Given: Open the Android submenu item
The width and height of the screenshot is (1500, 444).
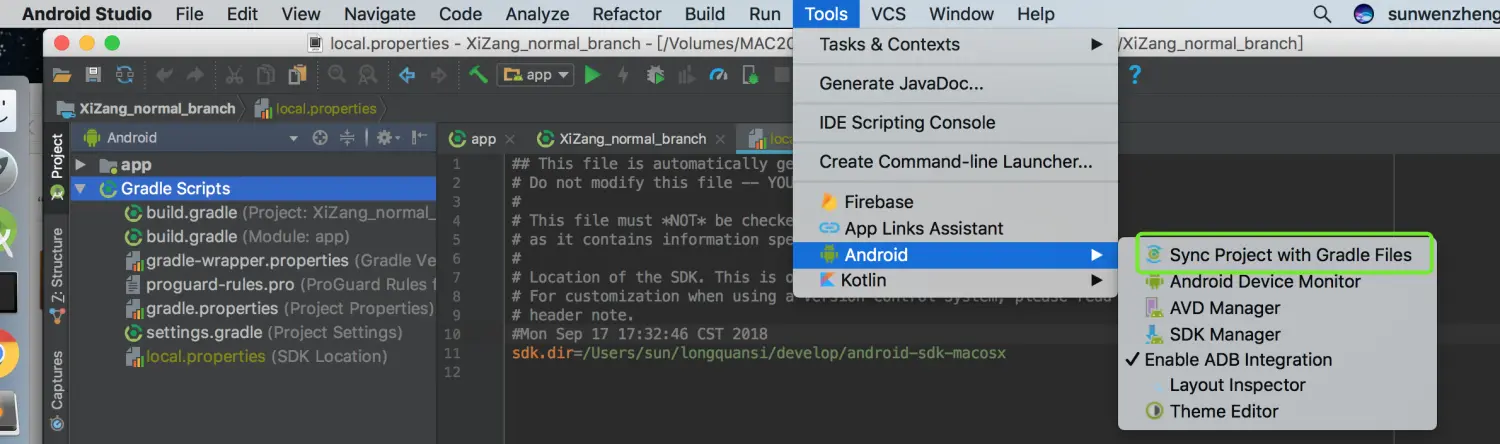Looking at the screenshot, I should pos(955,255).
